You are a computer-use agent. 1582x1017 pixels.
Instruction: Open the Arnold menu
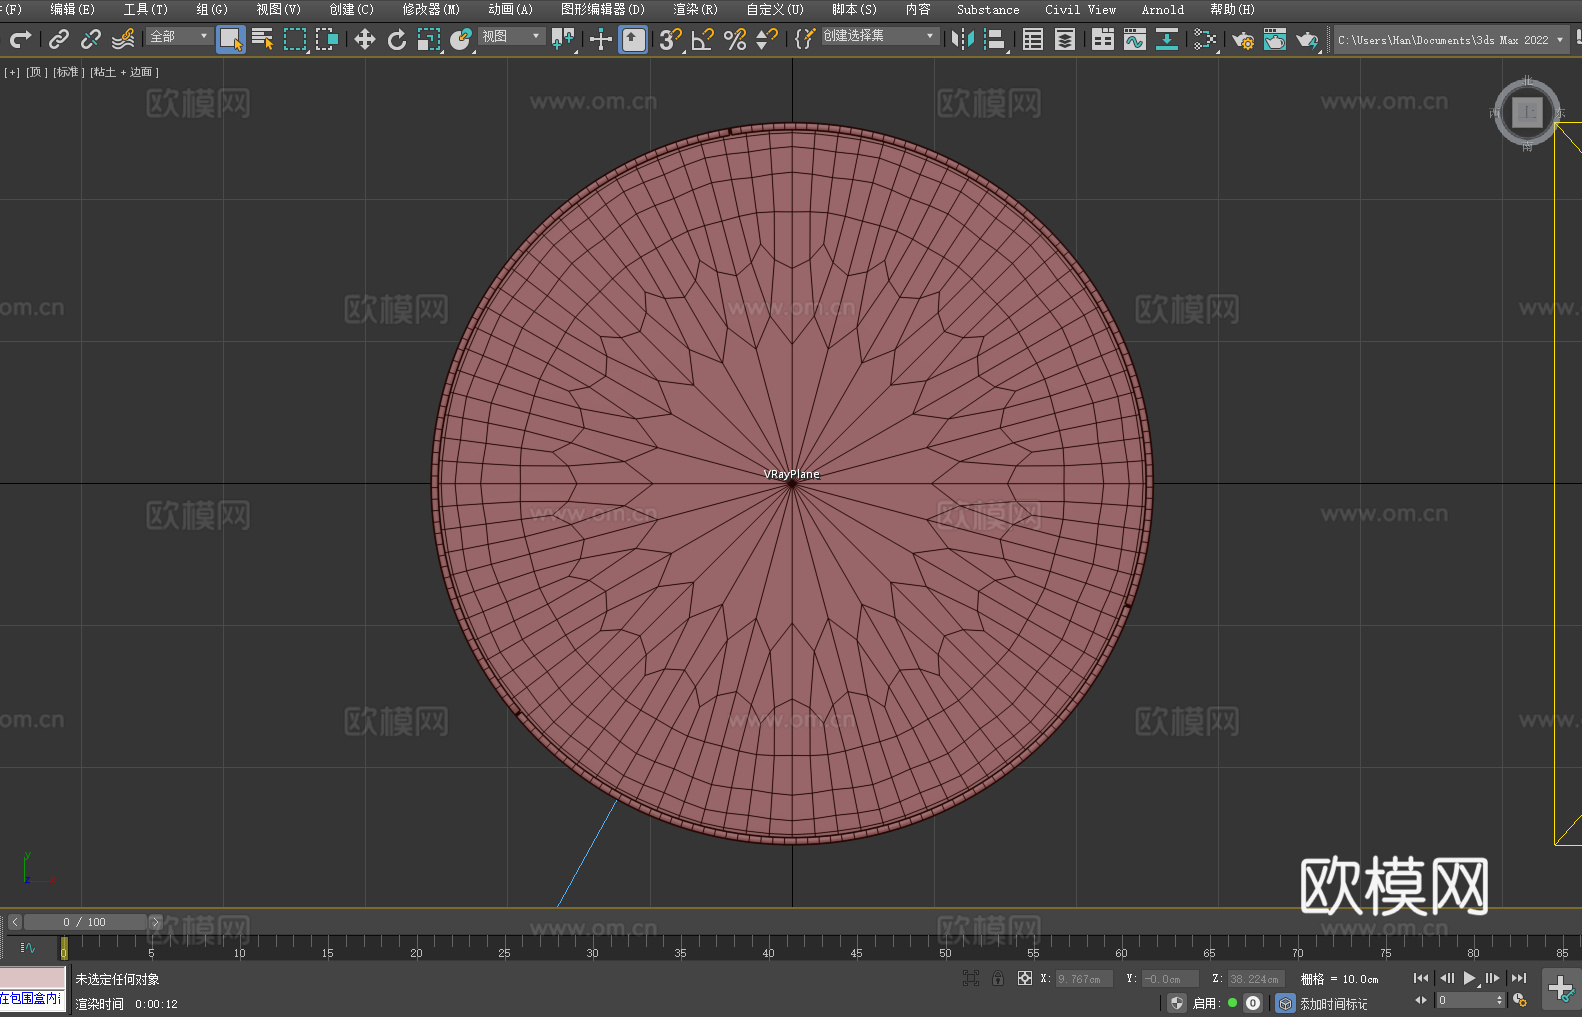click(1162, 9)
